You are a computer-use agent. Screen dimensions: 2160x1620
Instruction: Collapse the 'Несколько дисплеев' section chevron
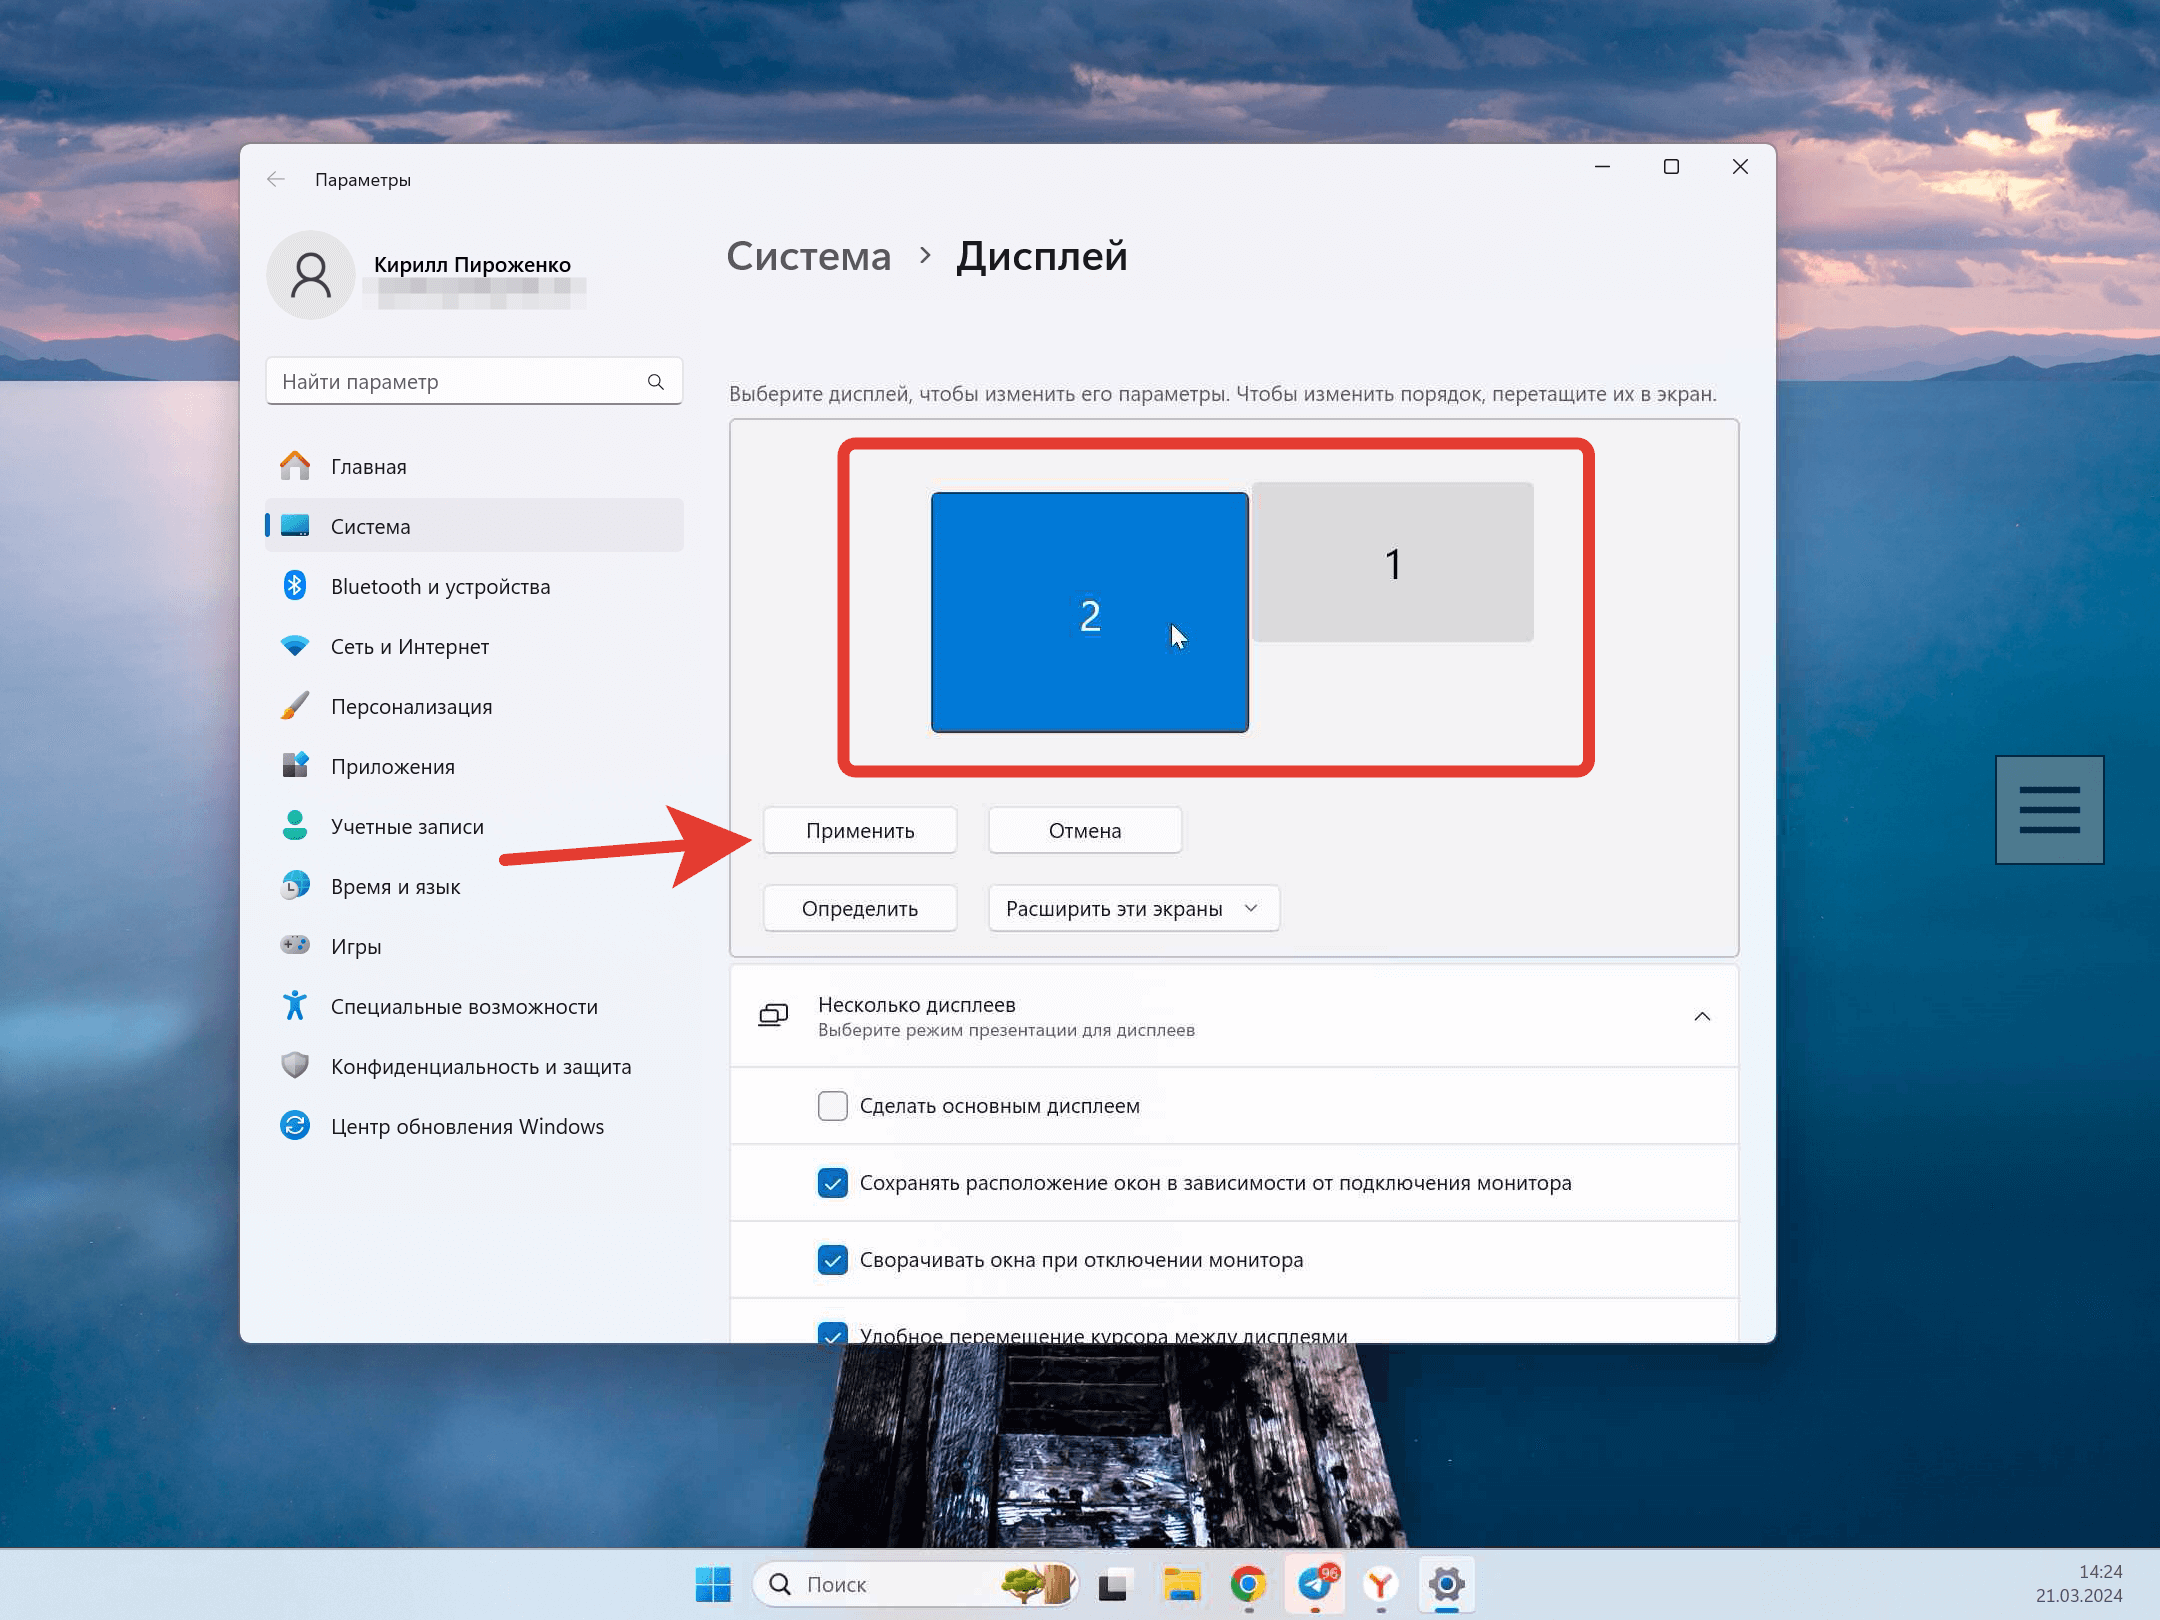(x=1702, y=1017)
